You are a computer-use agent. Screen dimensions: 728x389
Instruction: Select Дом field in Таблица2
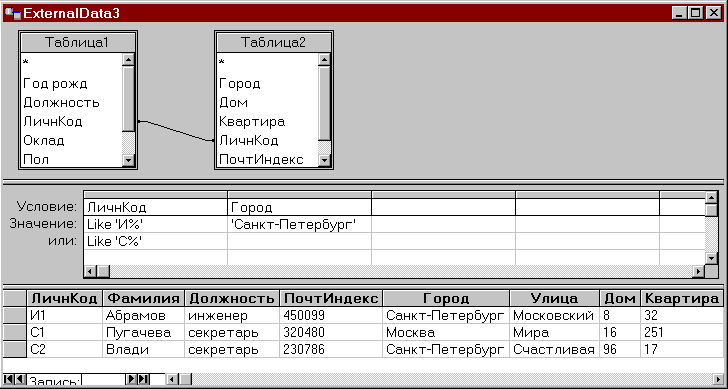268,103
